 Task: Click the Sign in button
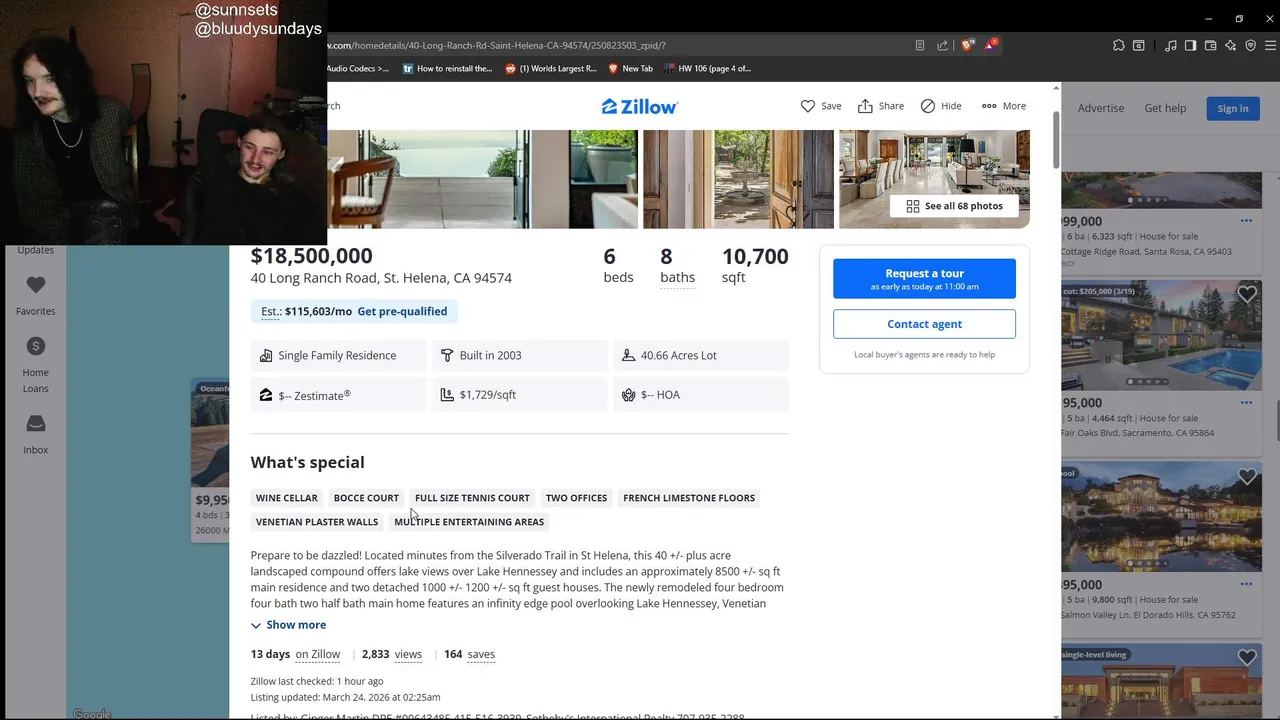[1232, 108]
